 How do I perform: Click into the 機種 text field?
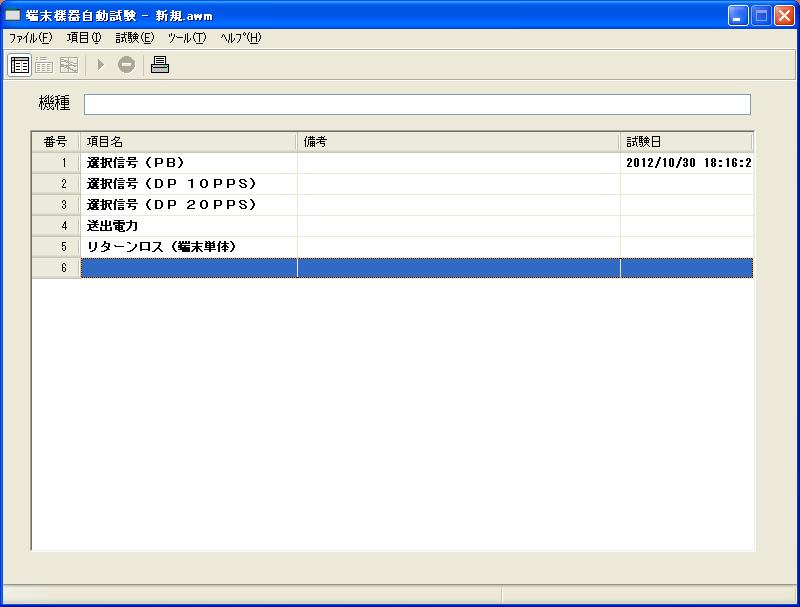(x=416, y=105)
